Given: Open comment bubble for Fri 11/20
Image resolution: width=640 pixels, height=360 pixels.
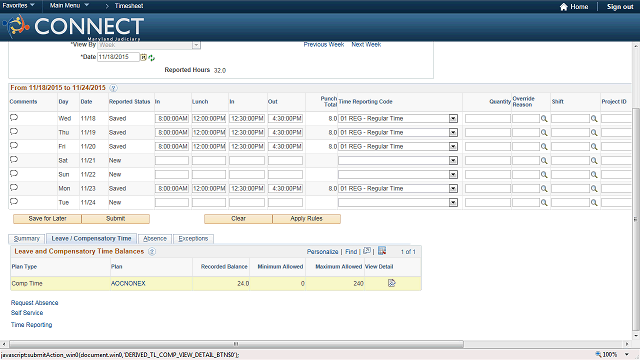Looking at the screenshot, I should (14, 145).
